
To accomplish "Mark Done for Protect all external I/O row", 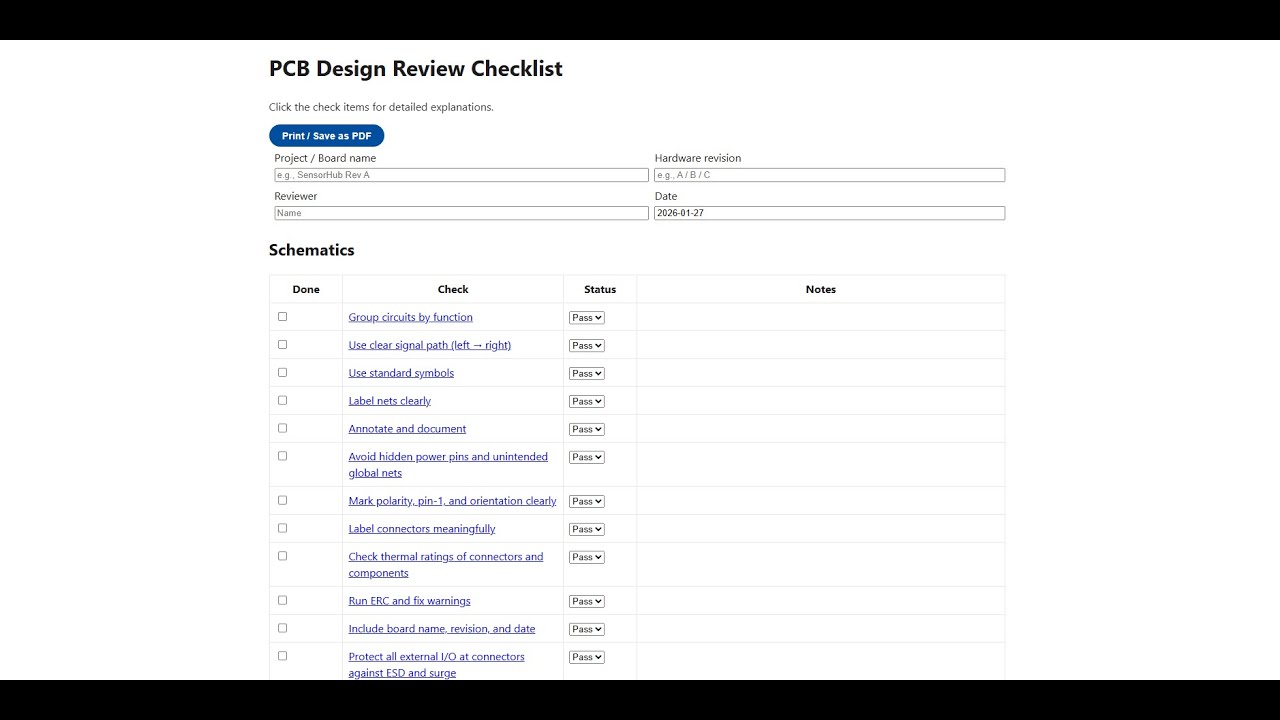I will click(282, 656).
